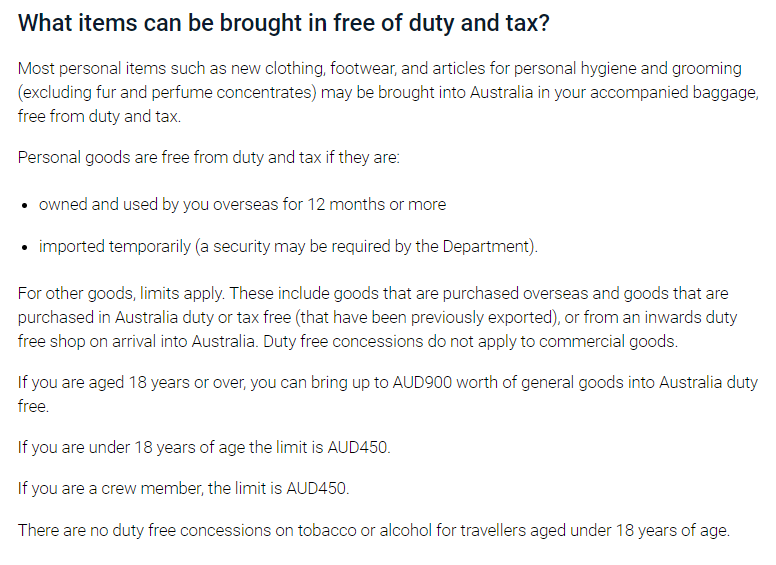Click the second bullet point marker
Image resolution: width=776 pixels, height=565 pixels.
25,247
